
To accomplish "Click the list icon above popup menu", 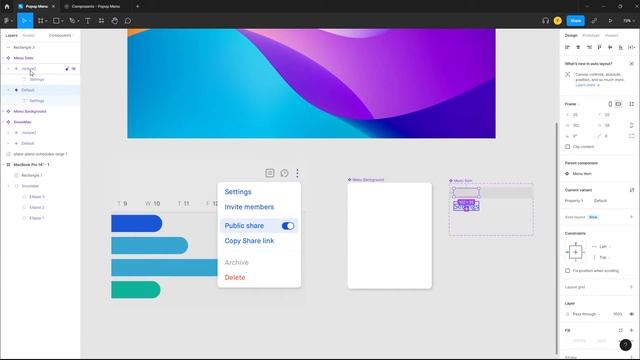I will click(x=270, y=173).
